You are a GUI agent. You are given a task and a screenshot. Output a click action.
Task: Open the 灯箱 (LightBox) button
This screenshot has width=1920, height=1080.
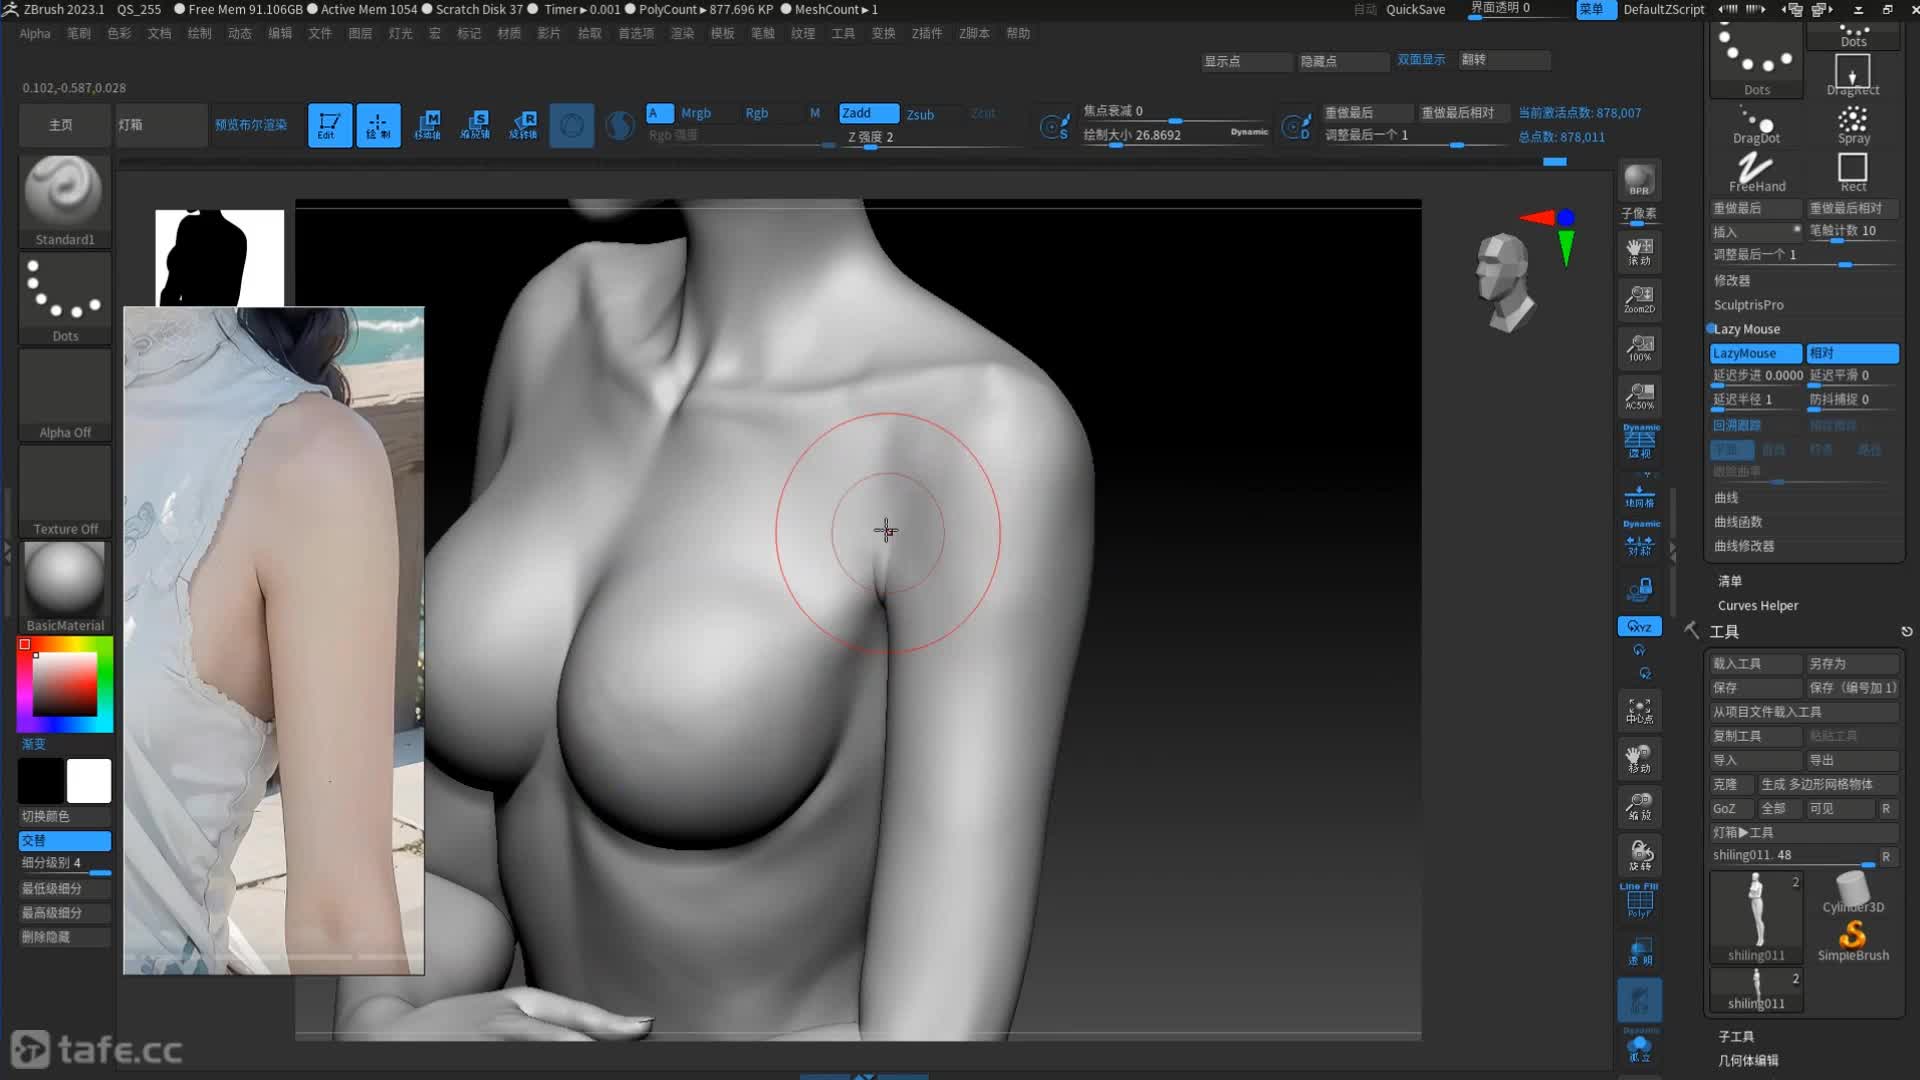(160, 125)
